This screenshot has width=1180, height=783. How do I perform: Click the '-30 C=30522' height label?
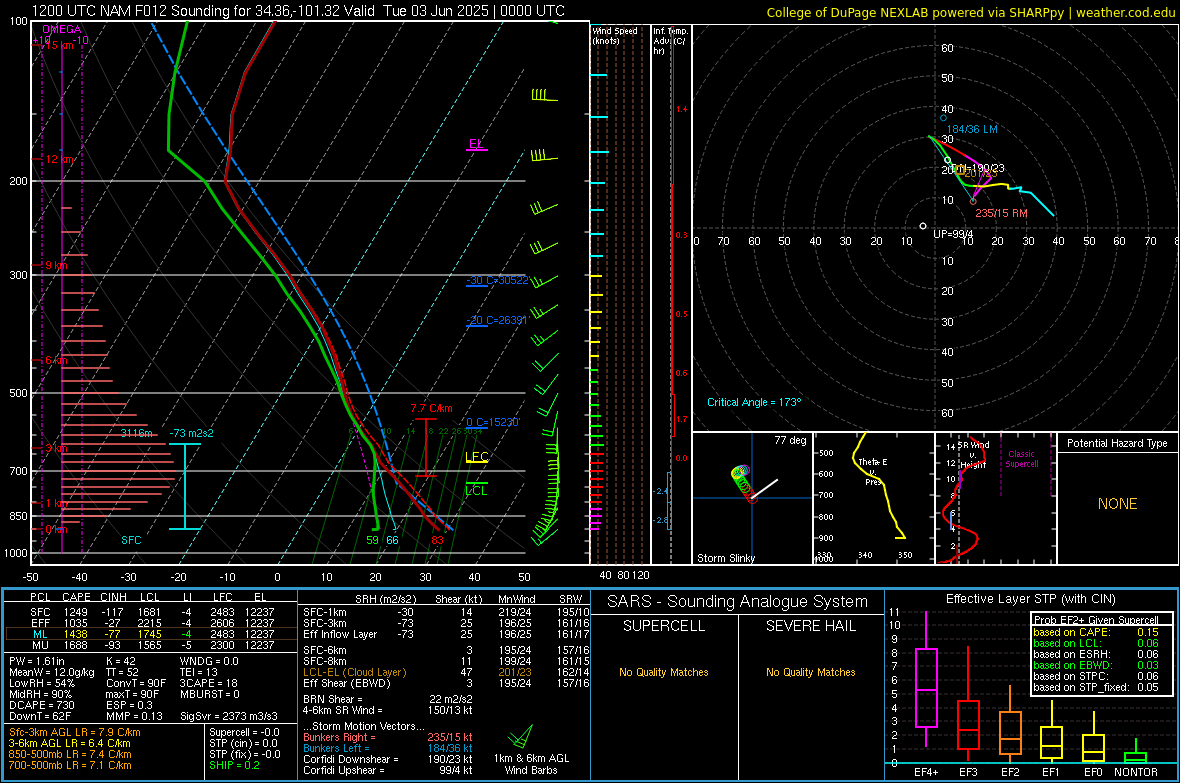click(x=497, y=280)
